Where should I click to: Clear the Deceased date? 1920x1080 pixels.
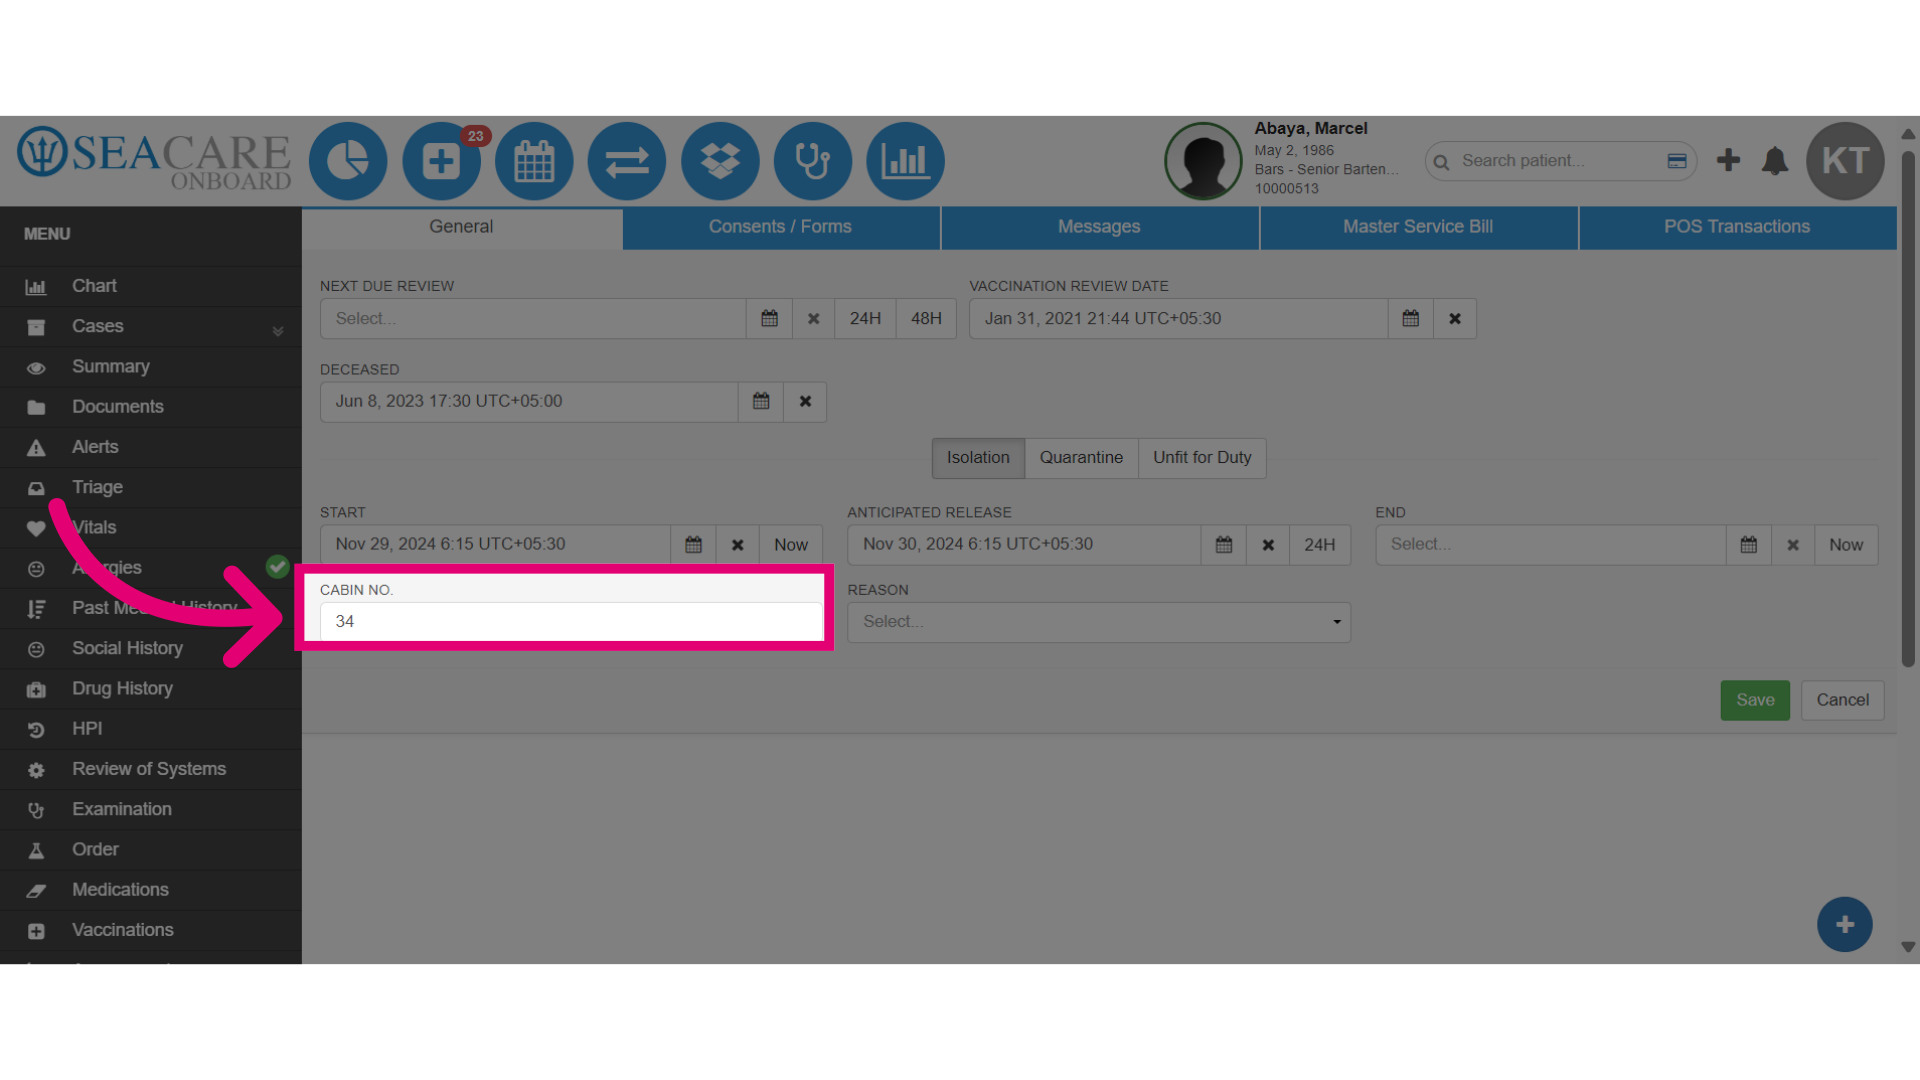(x=805, y=401)
